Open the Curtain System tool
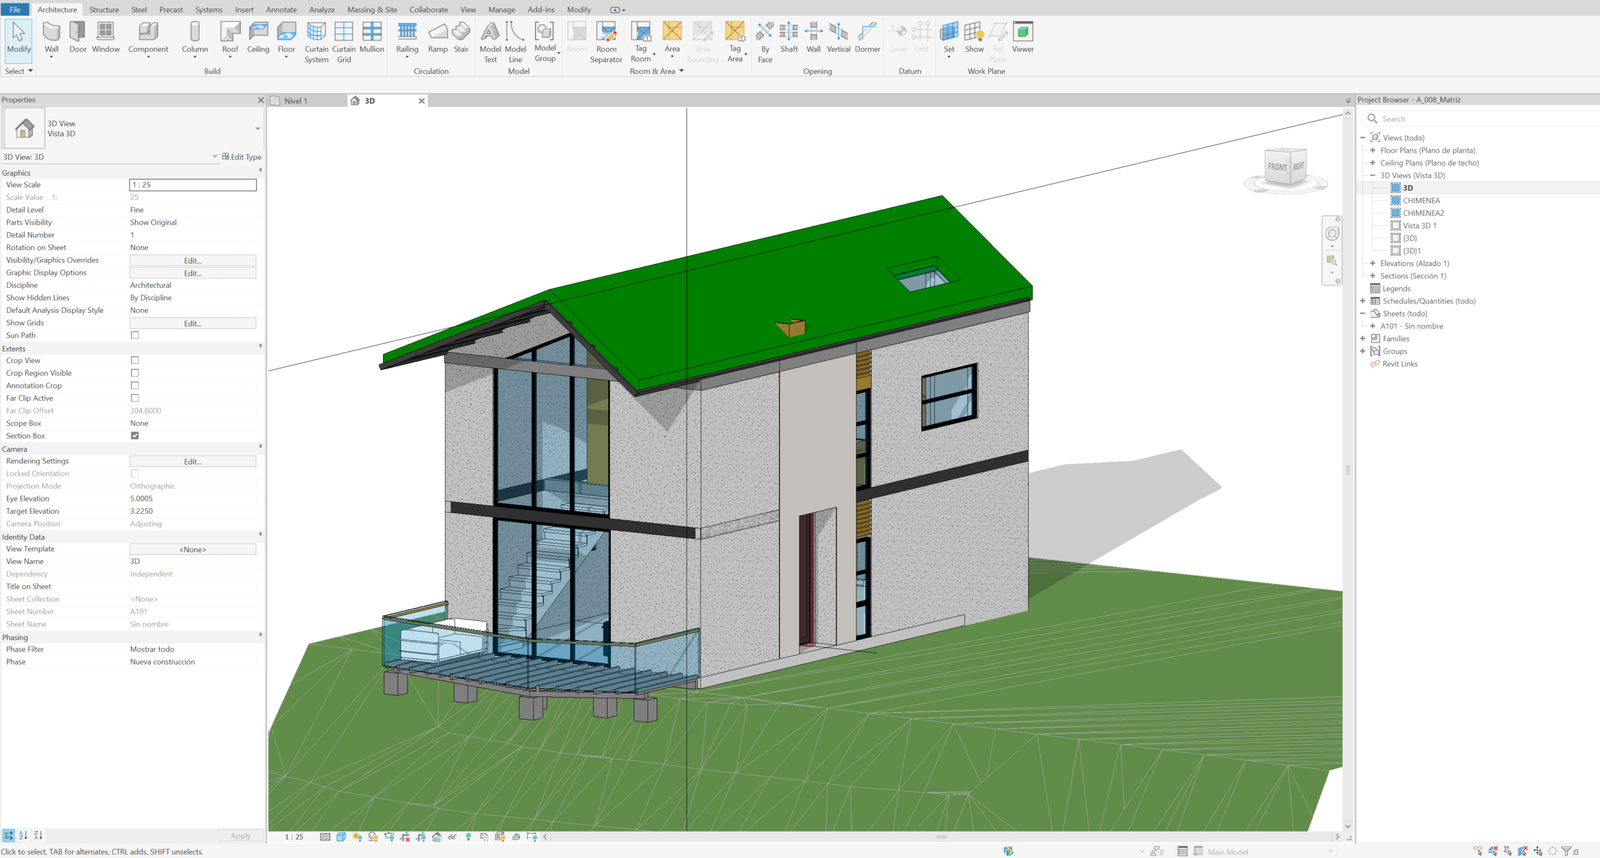The height and width of the screenshot is (858, 1600). point(316,42)
